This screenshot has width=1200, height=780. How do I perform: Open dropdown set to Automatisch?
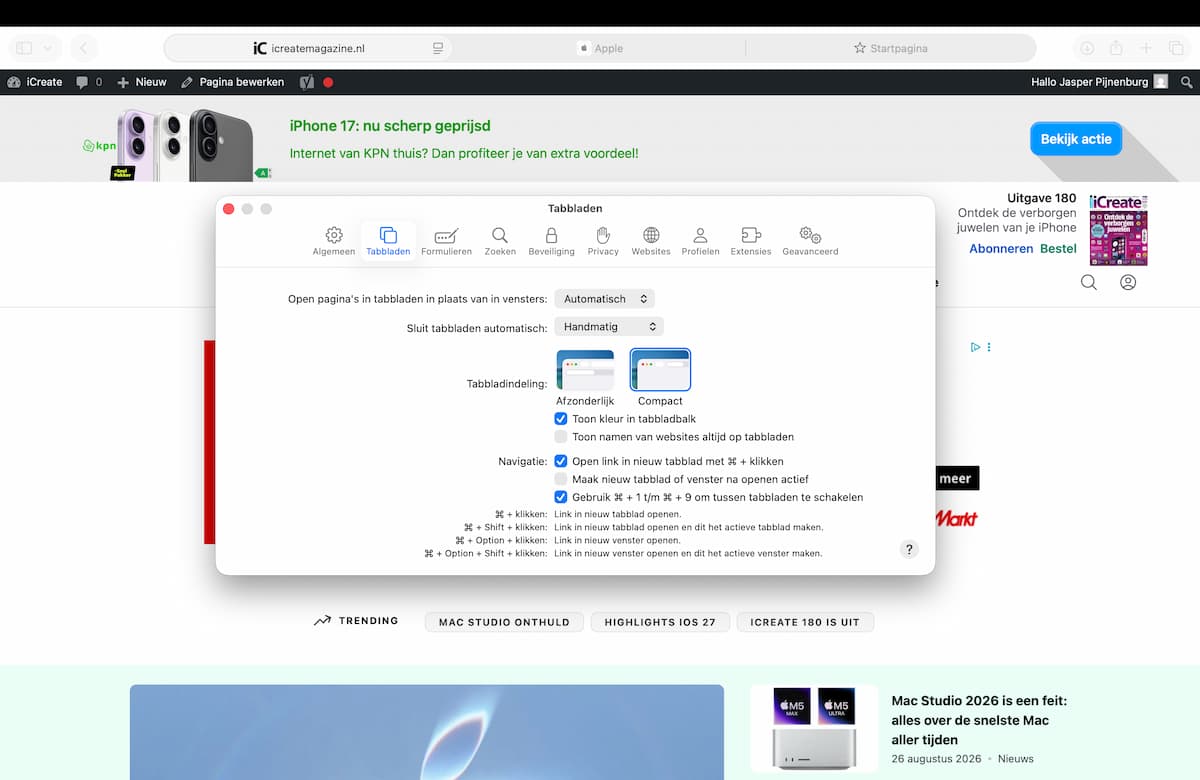605,299
